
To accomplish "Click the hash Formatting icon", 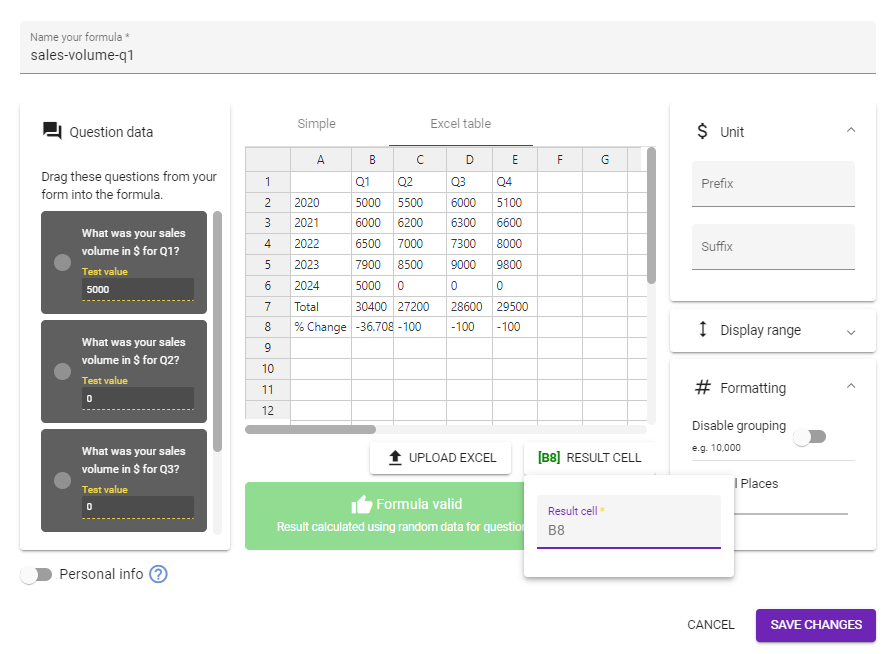I will 703,388.
